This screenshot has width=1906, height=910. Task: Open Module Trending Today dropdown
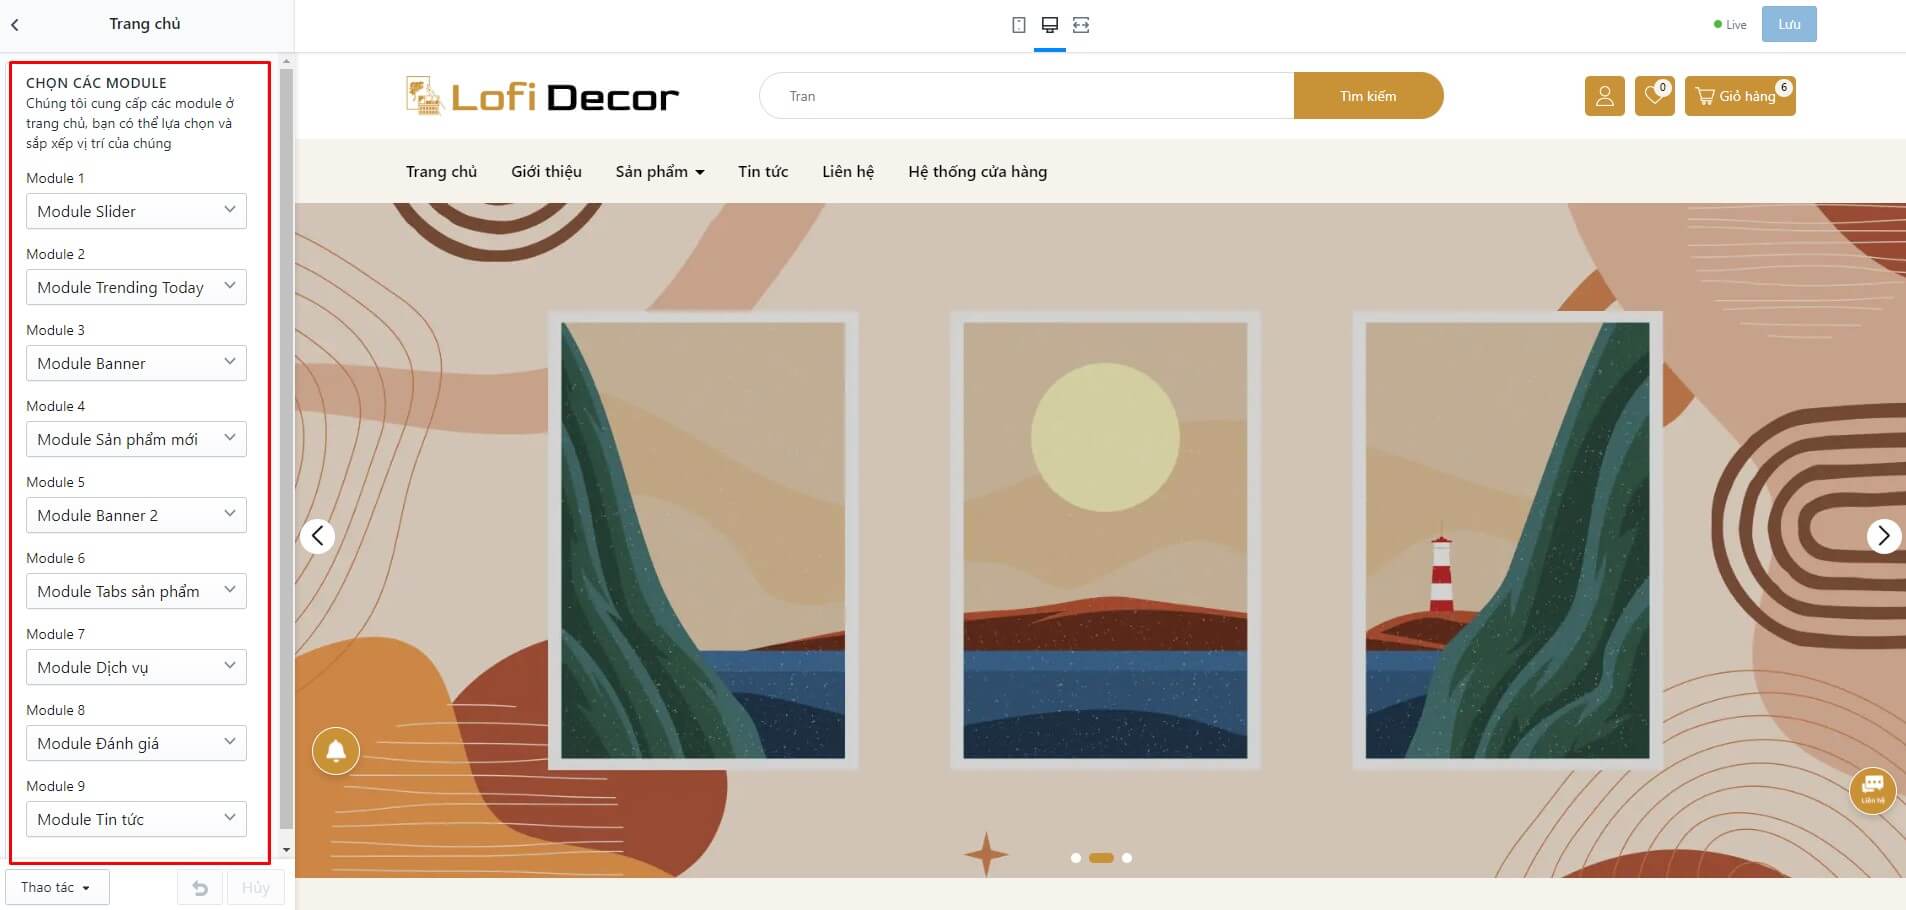point(136,287)
